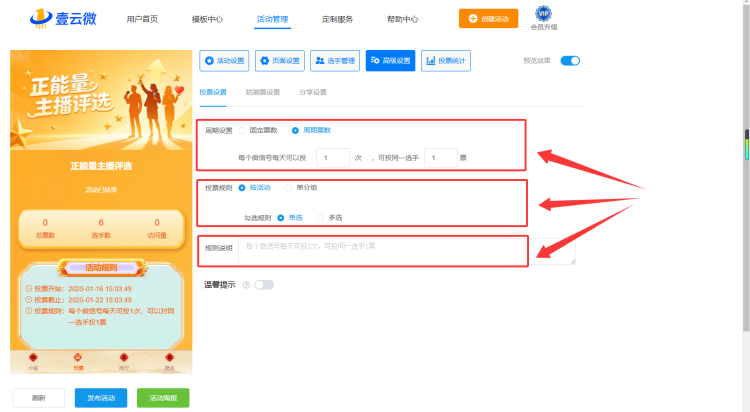Click the VIP 会员升级 badge
This screenshot has width=750, height=412.
click(x=544, y=18)
